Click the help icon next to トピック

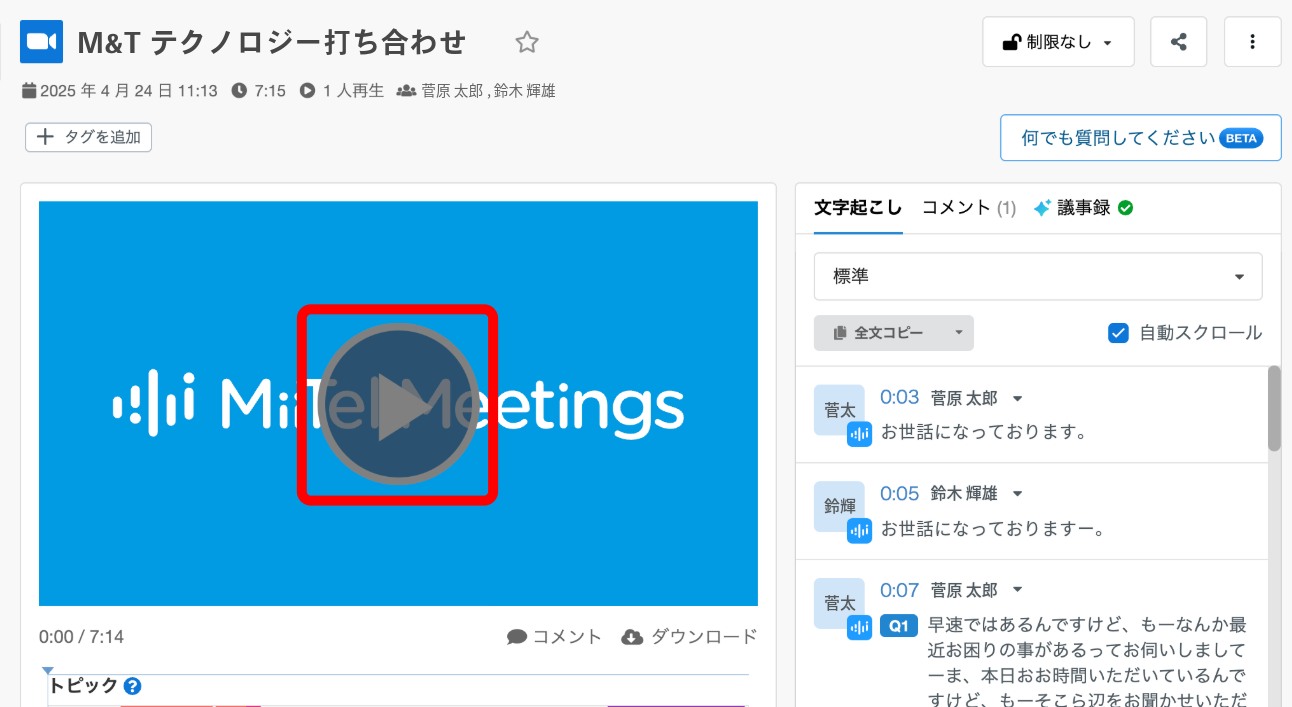132,686
